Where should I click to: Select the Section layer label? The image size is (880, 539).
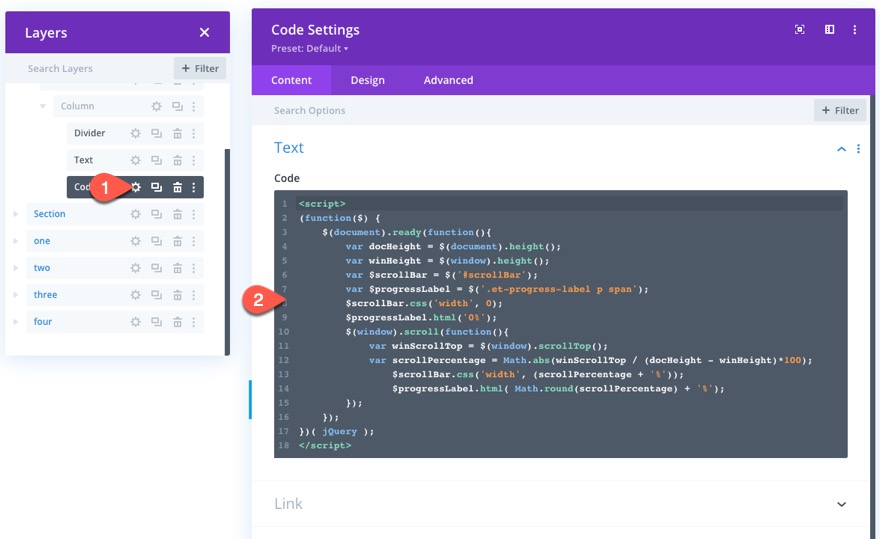click(49, 214)
